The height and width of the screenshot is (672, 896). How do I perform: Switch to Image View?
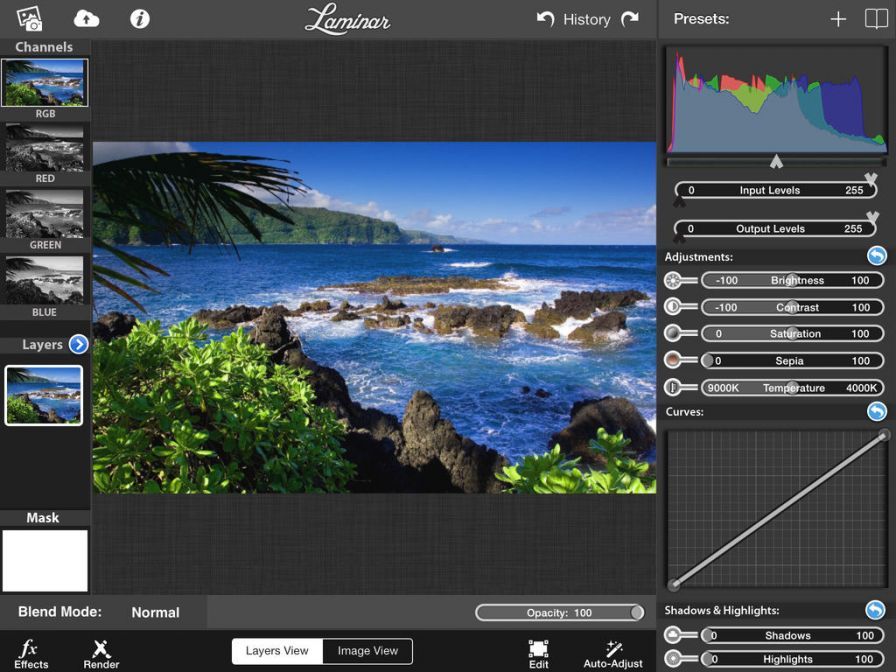367,650
